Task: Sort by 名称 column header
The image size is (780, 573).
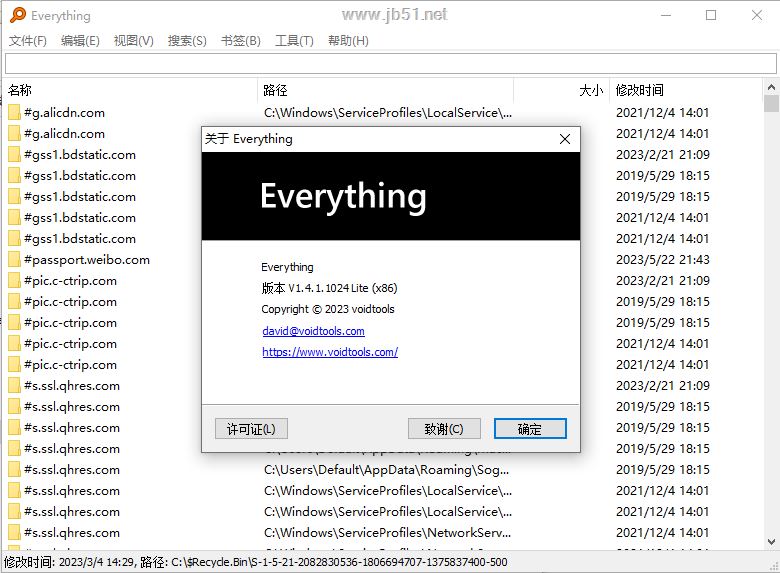Action: pos(131,90)
